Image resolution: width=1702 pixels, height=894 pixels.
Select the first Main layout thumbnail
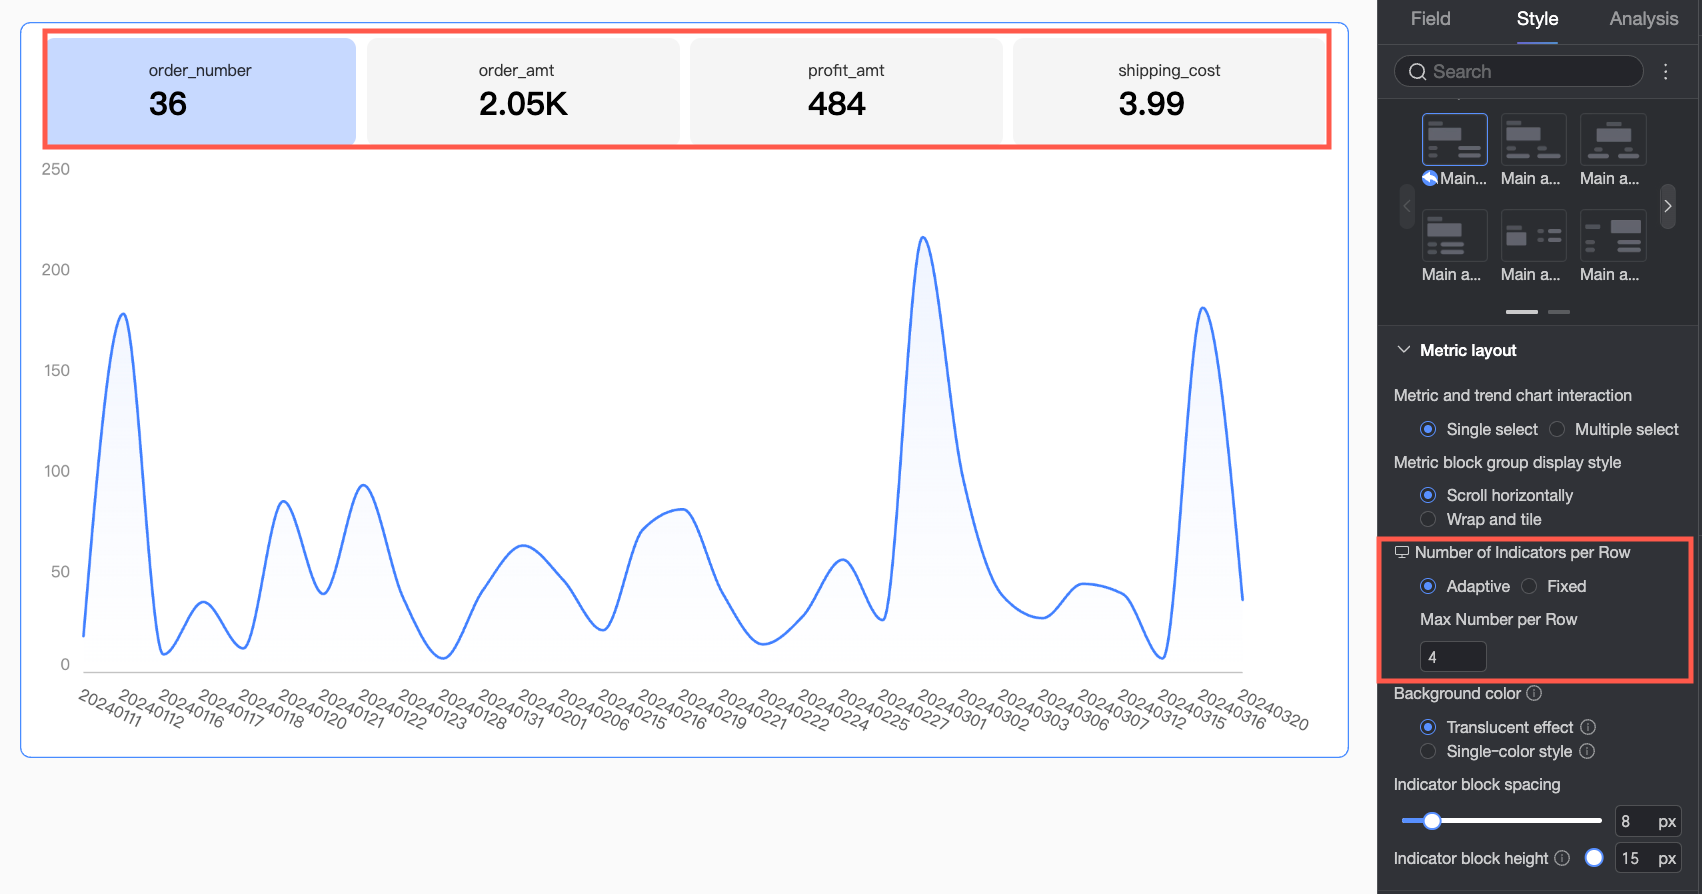coord(1454,139)
